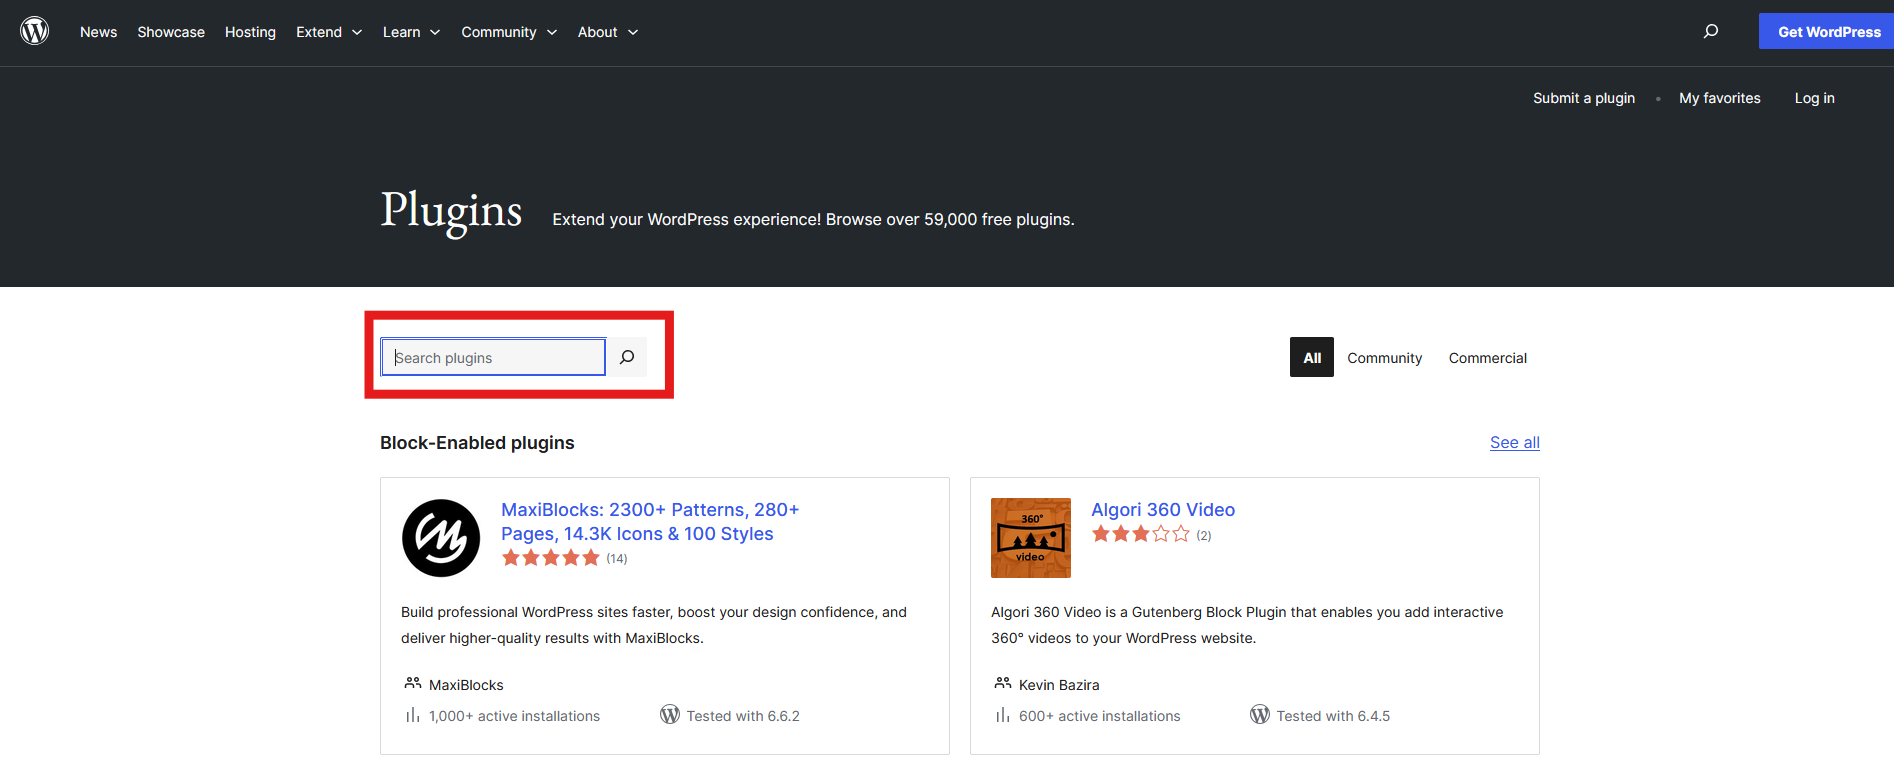Open the MaxiBlocks plugin logo icon
The height and width of the screenshot is (765, 1894).
pos(441,538)
